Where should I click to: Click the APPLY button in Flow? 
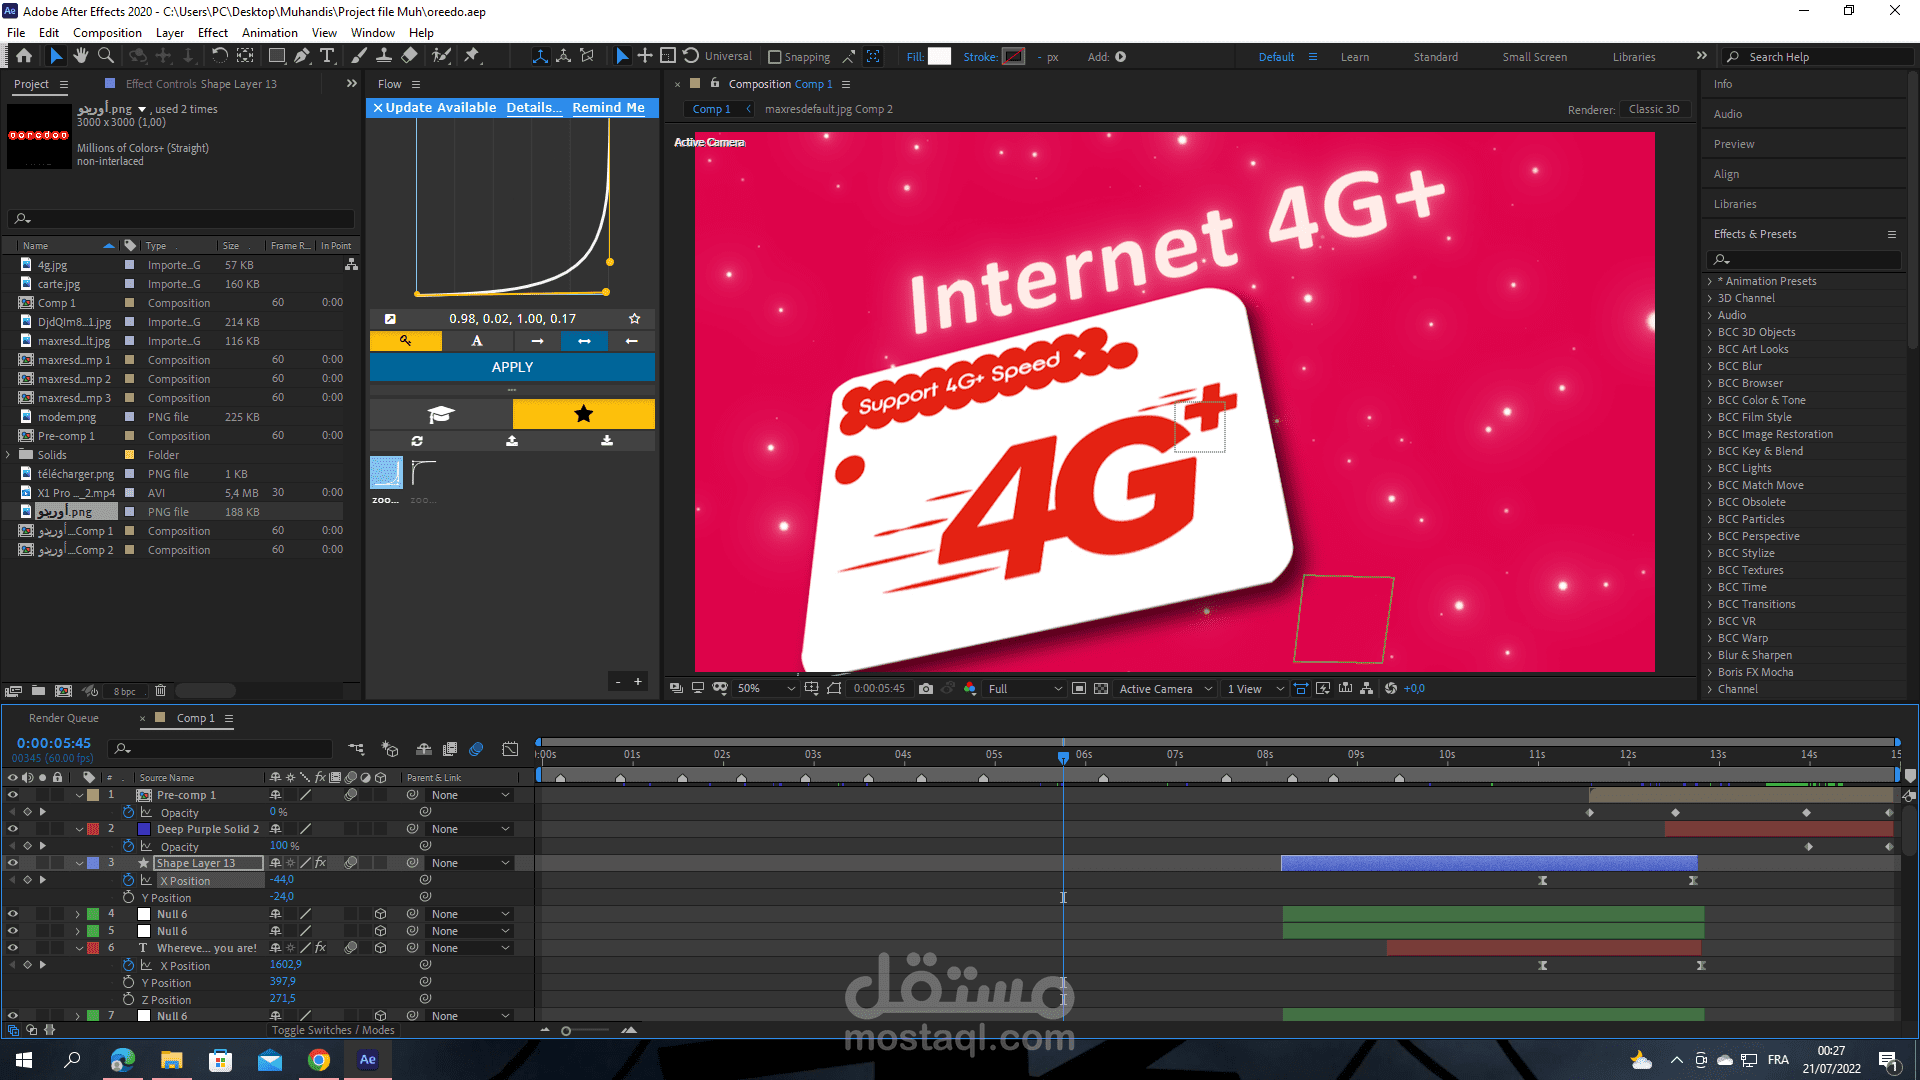[512, 367]
